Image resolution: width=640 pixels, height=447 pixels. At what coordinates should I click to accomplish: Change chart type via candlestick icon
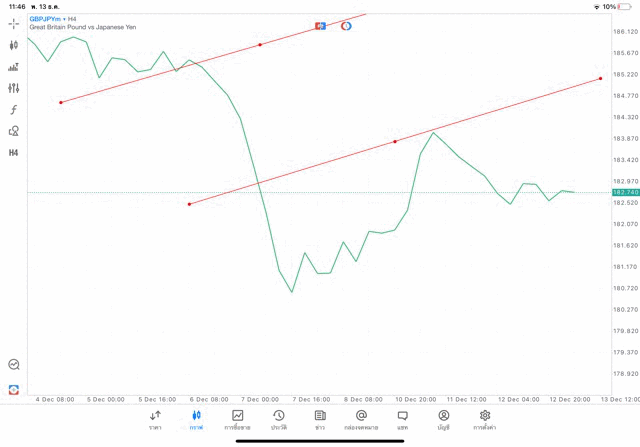14,45
